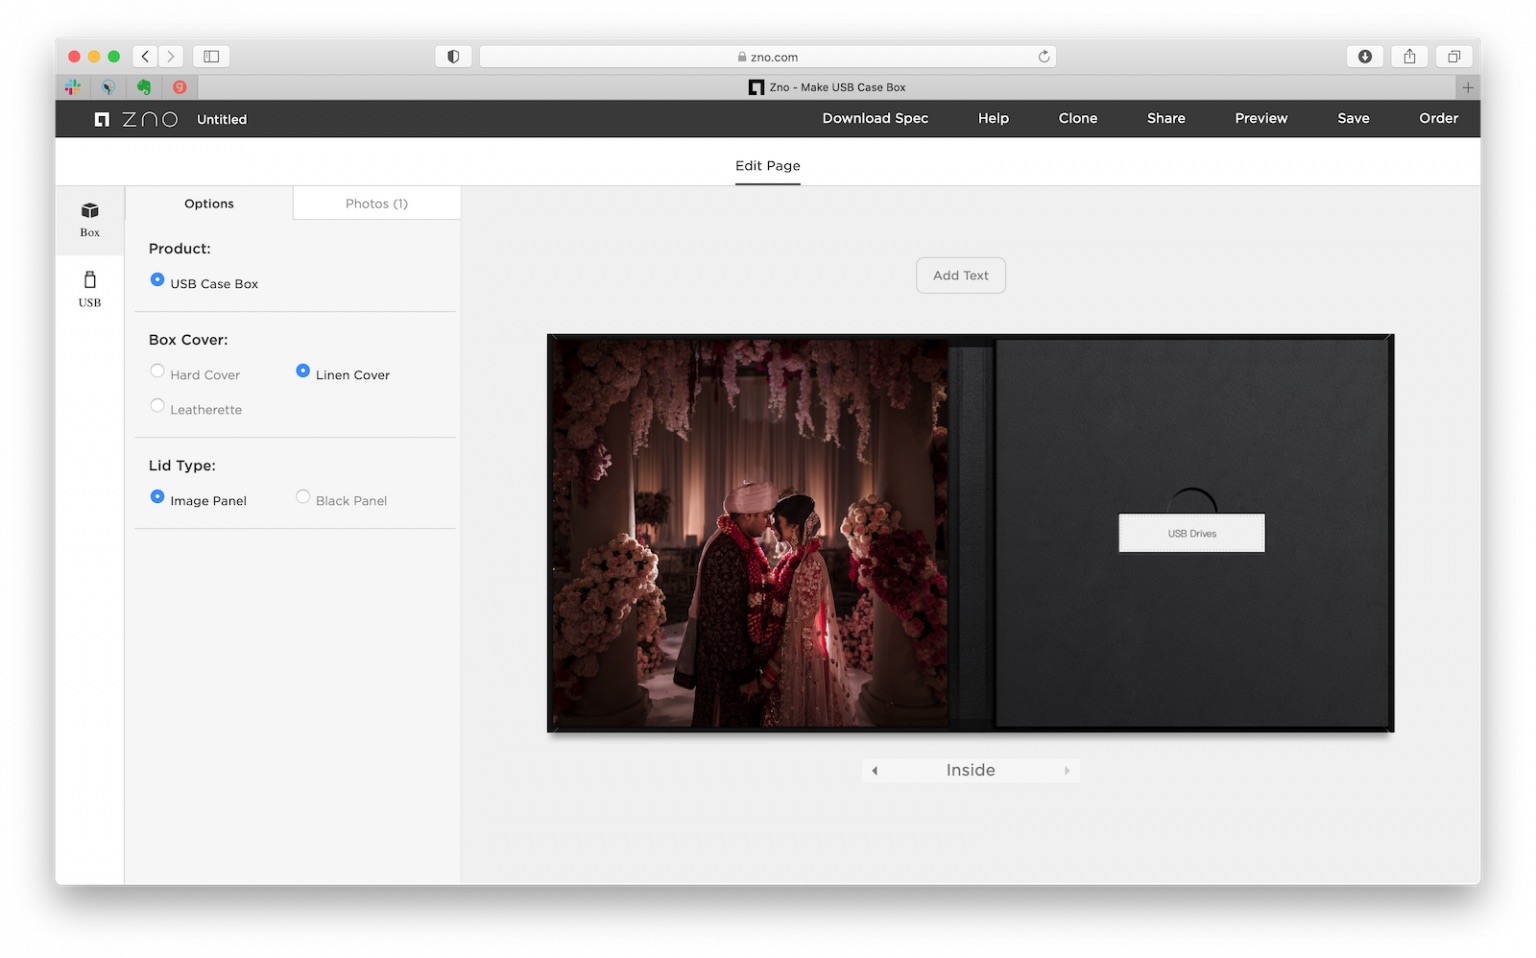Toggle the Safari sidebar icon
Screen dimensions: 1536x958
click(211, 57)
